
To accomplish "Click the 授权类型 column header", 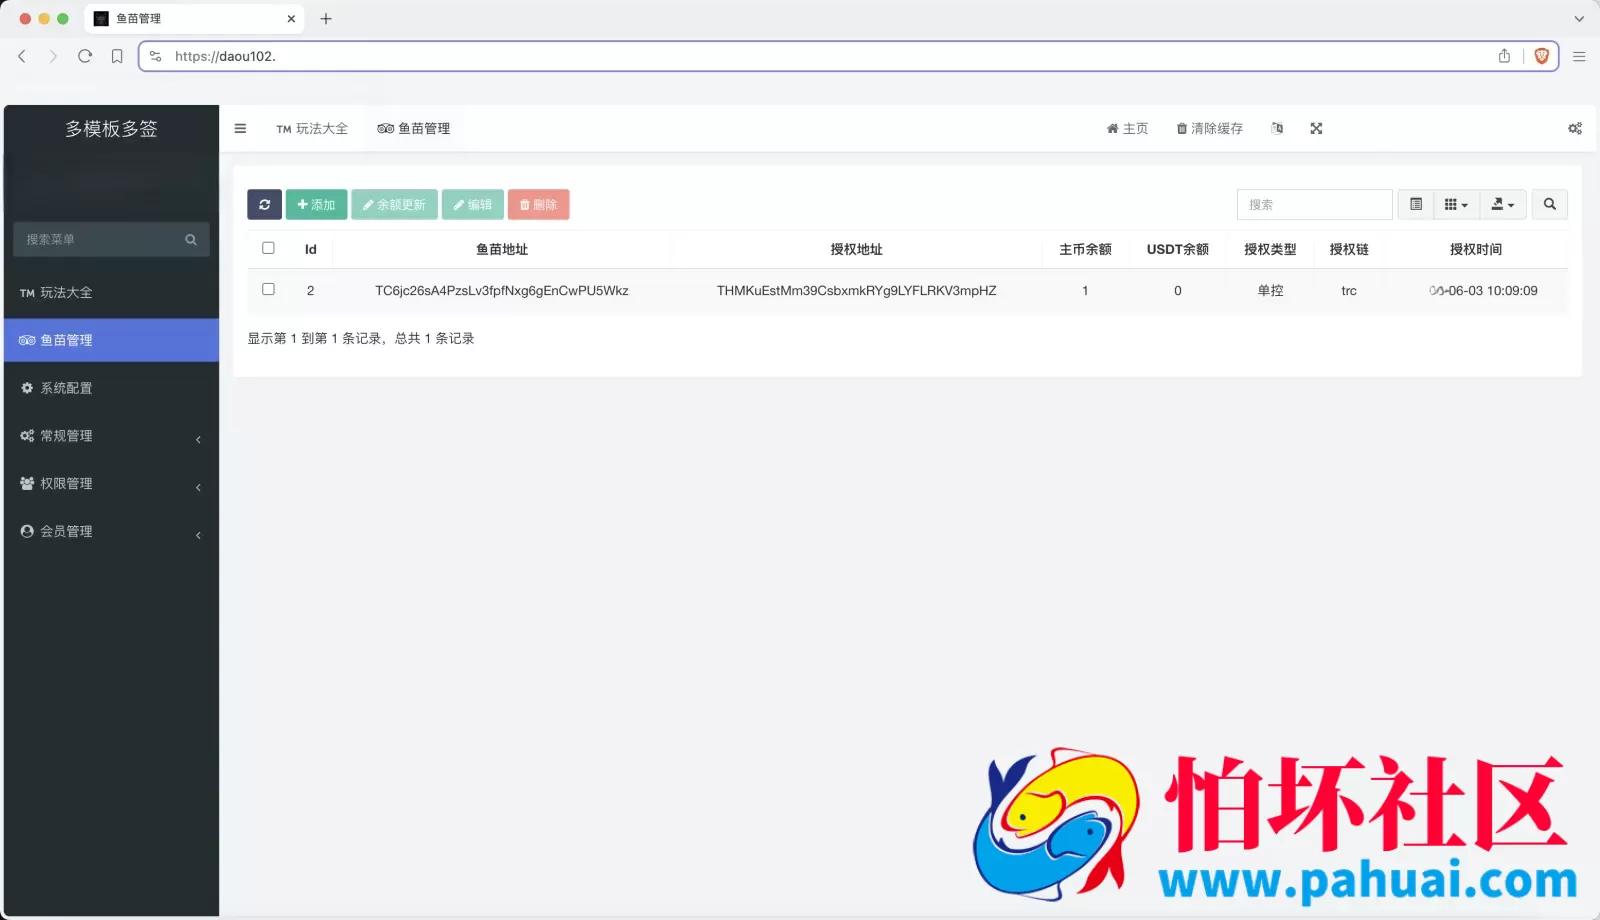I will click(1270, 249).
